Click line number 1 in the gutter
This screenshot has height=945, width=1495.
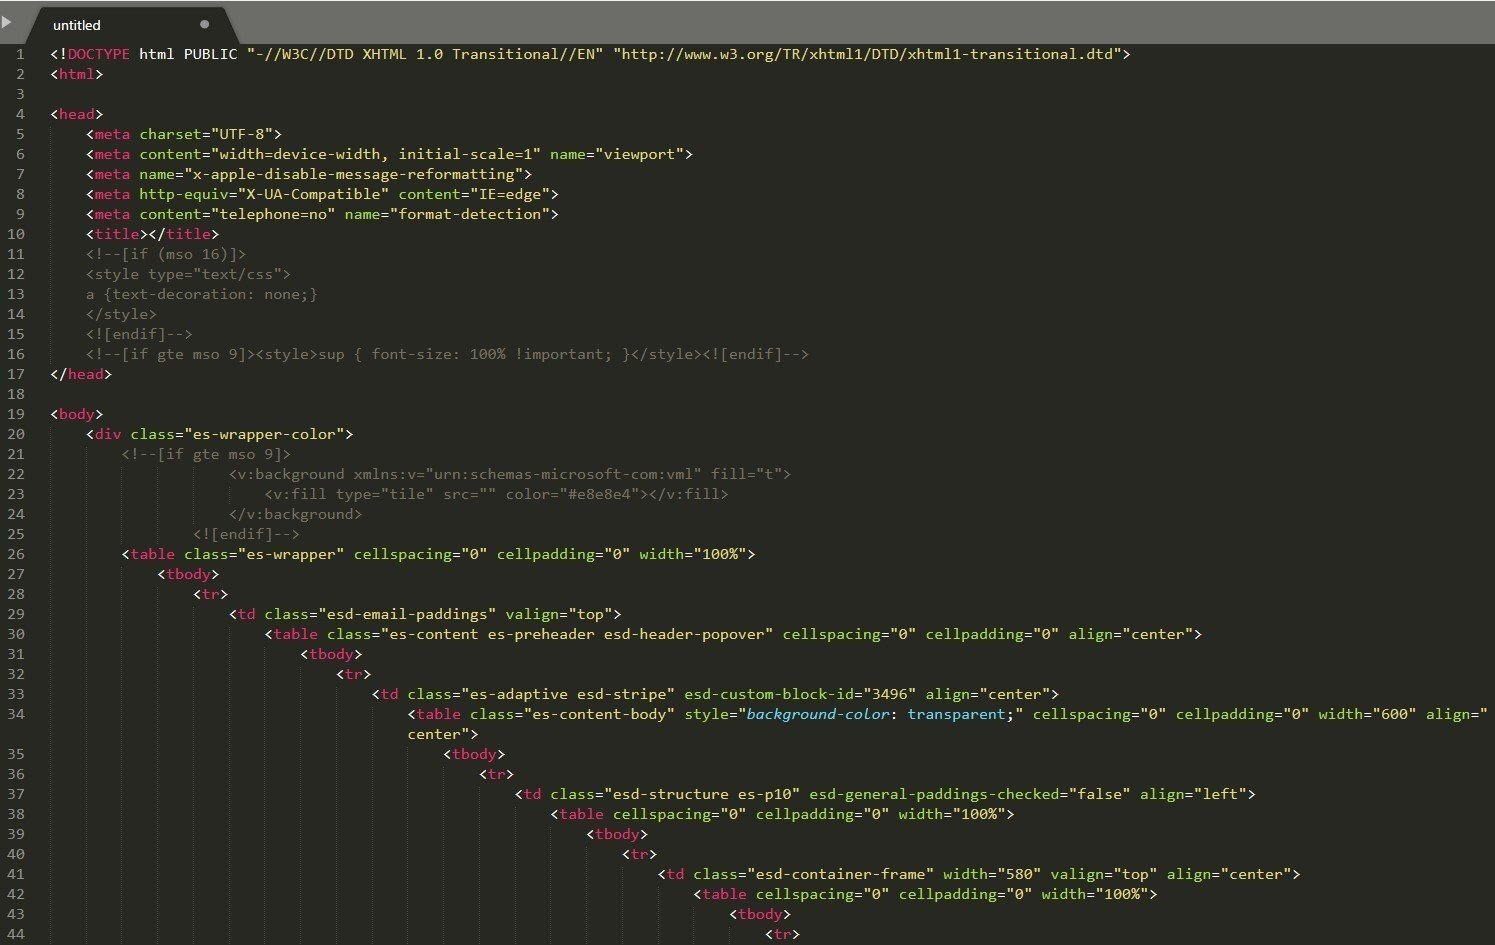[x=19, y=54]
